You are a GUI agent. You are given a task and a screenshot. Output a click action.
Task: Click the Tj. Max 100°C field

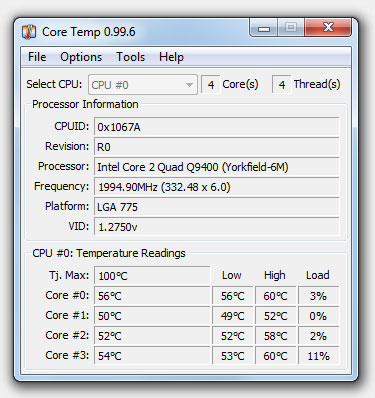point(152,276)
